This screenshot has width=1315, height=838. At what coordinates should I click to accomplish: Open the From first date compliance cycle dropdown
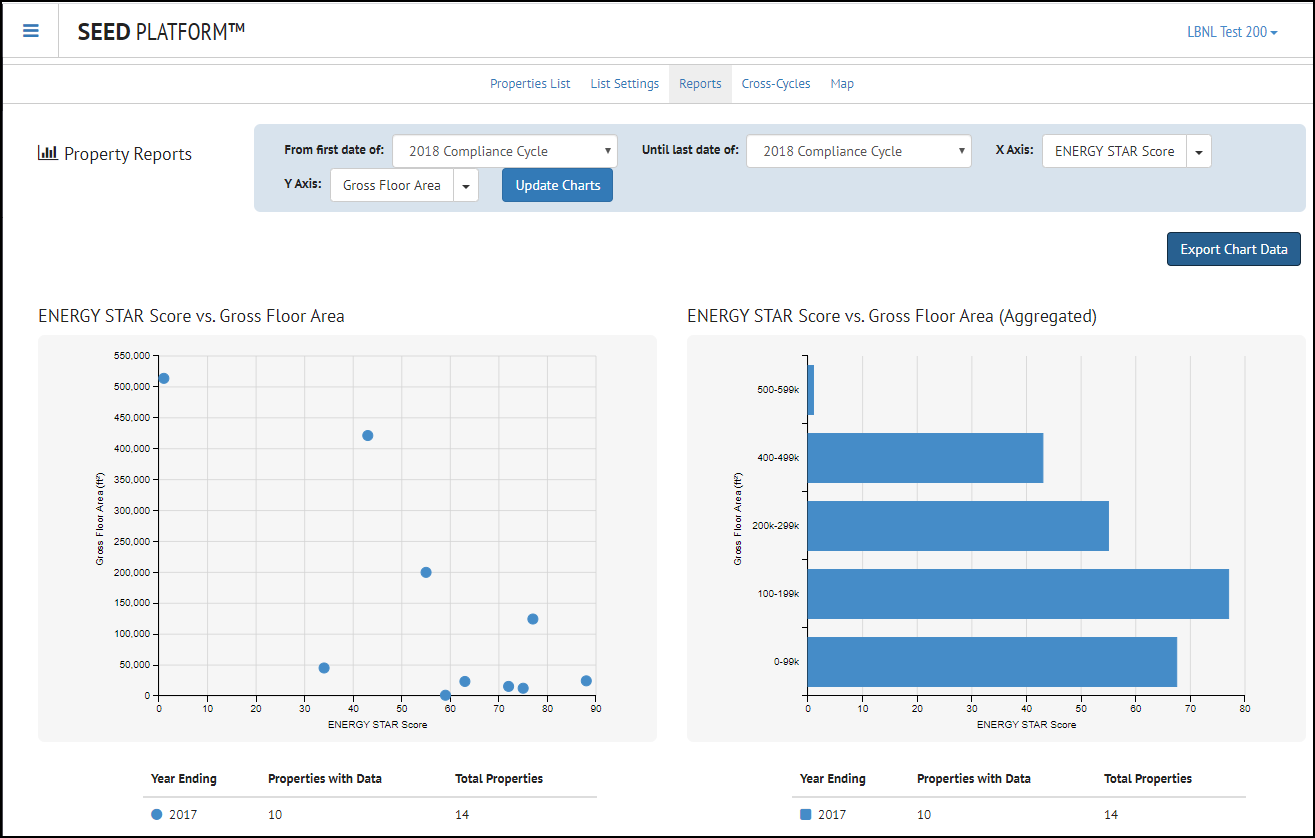coord(505,151)
